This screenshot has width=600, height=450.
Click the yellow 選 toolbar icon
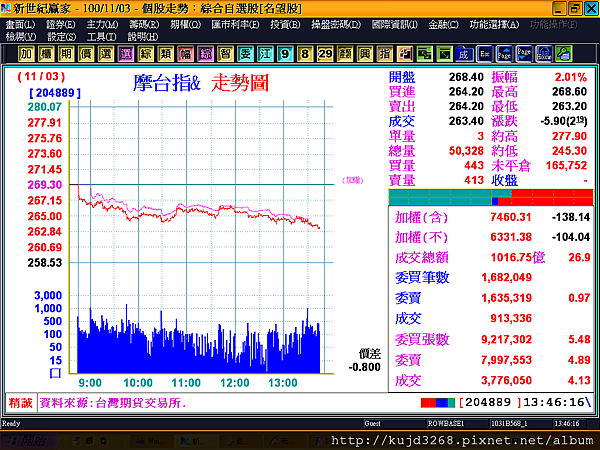pos(106,54)
